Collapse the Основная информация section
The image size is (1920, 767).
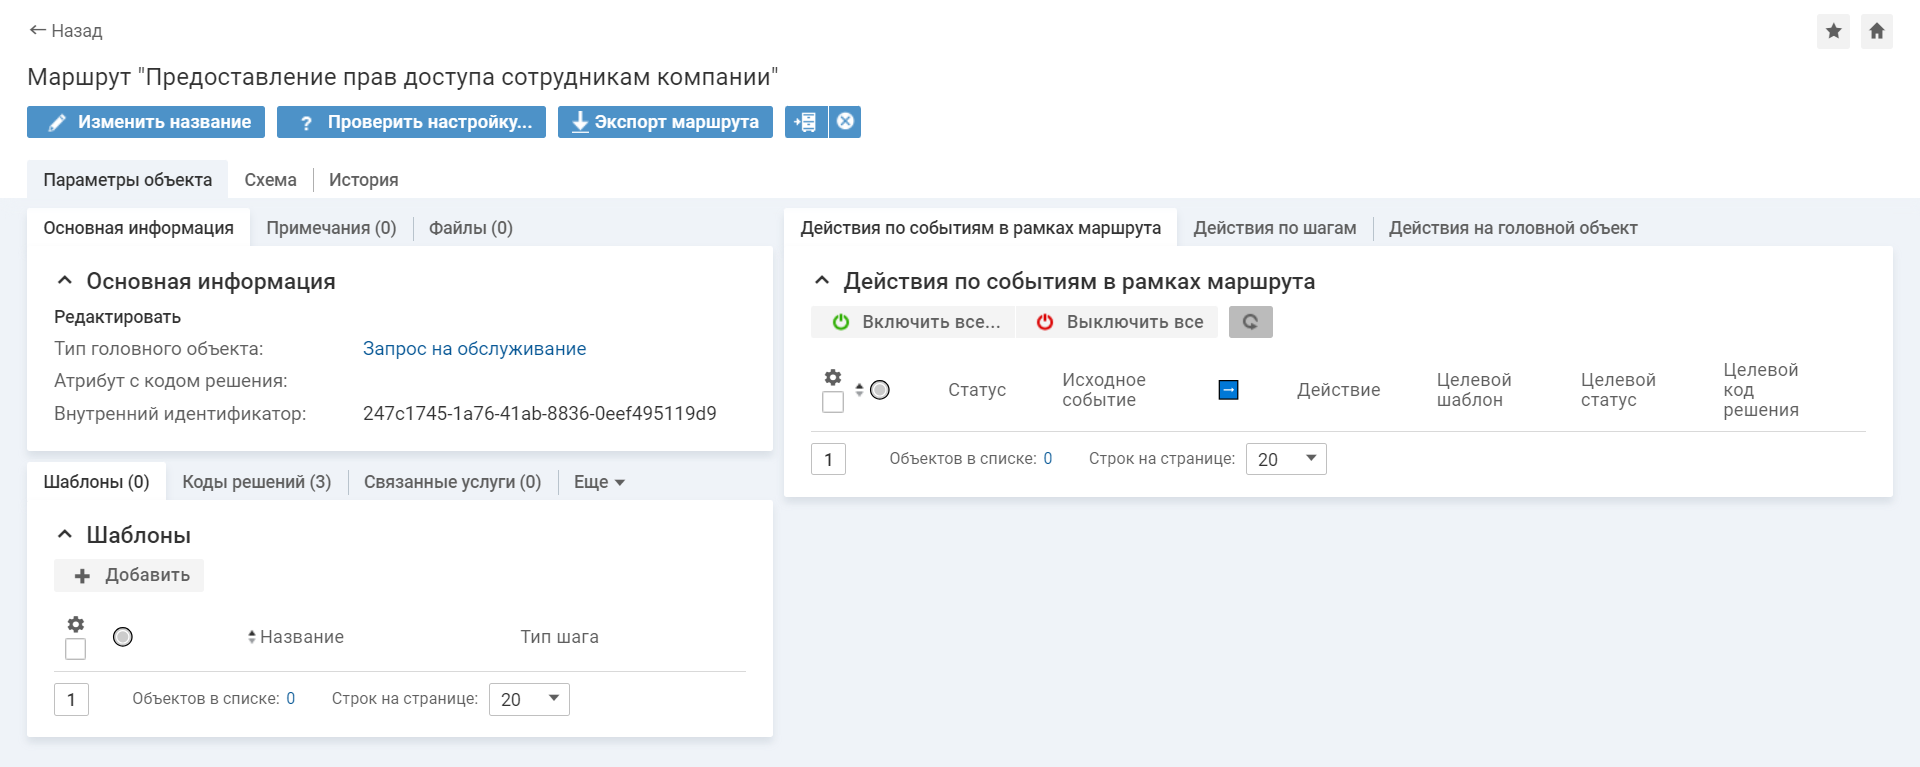pyautogui.click(x=65, y=281)
